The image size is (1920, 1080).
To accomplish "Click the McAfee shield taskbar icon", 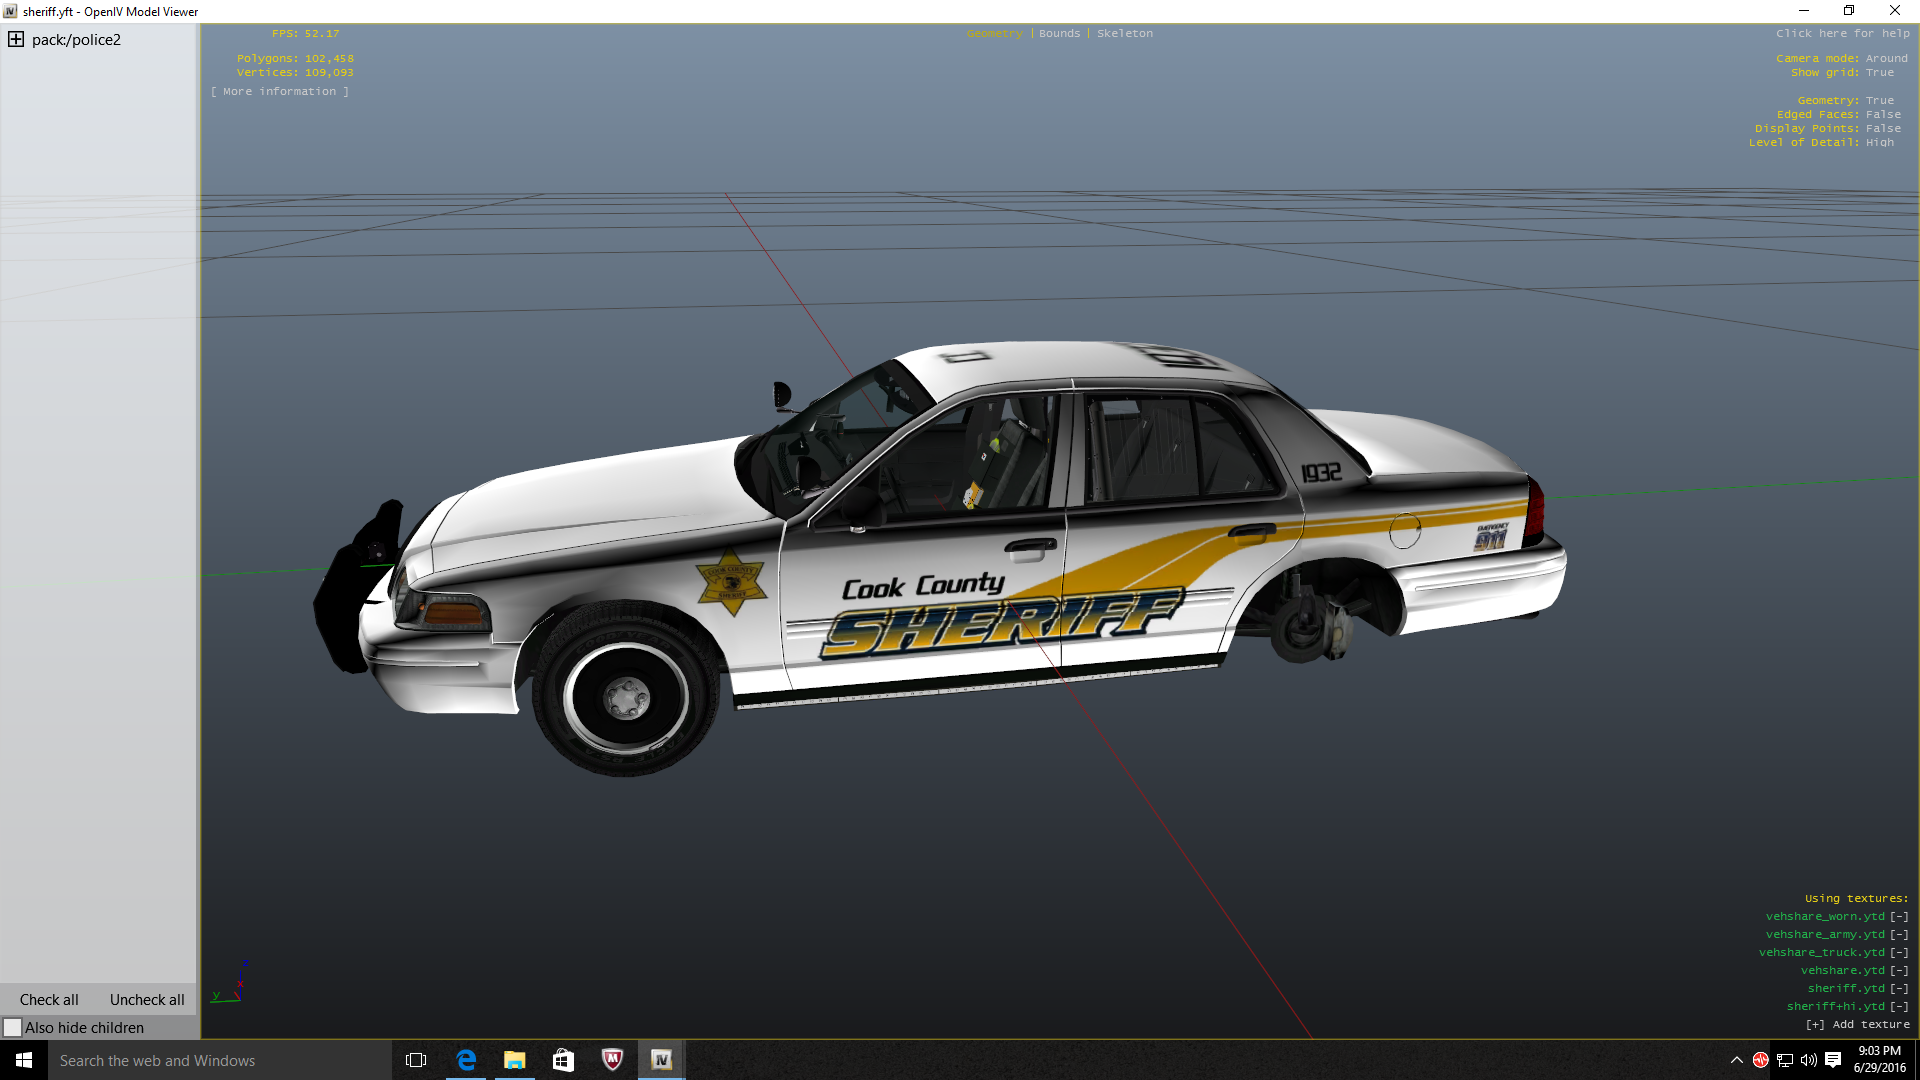I will (612, 1060).
